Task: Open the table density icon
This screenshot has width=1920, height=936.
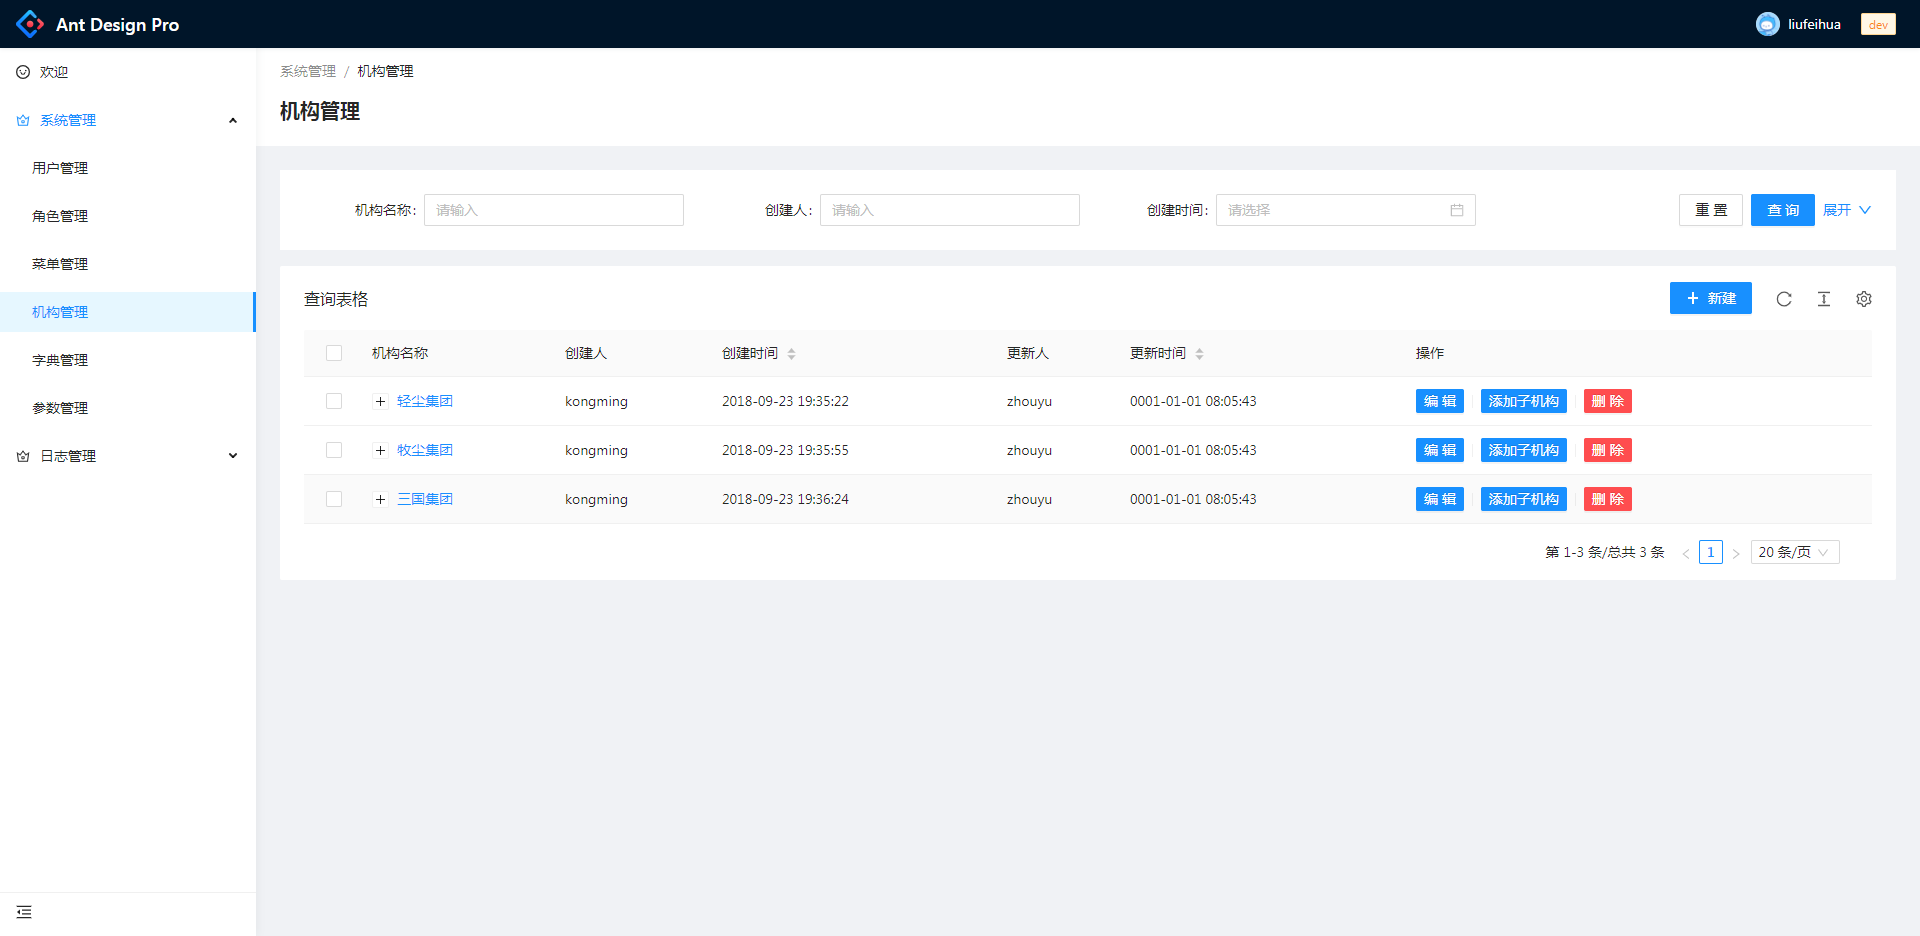Action: tap(1824, 299)
